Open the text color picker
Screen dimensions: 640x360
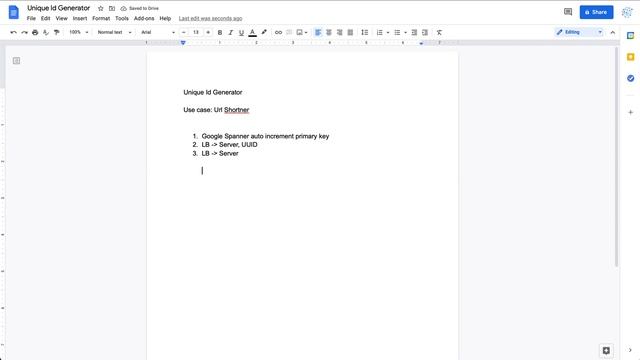253,32
